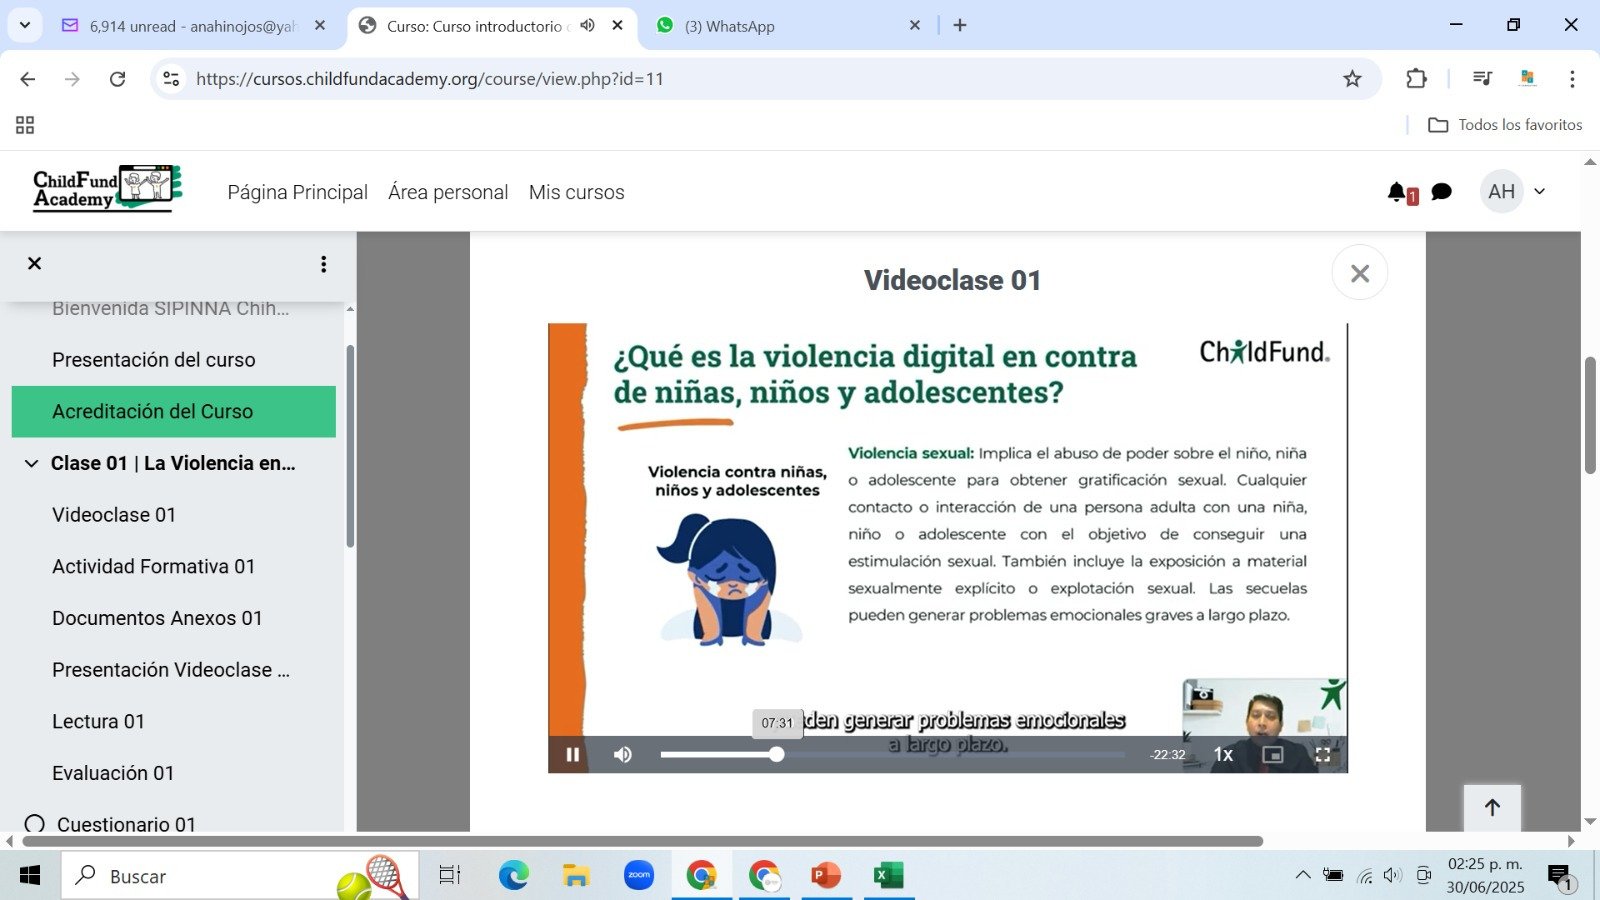The width and height of the screenshot is (1600, 900).
Task: Expand the AH user menu
Action: (1515, 192)
